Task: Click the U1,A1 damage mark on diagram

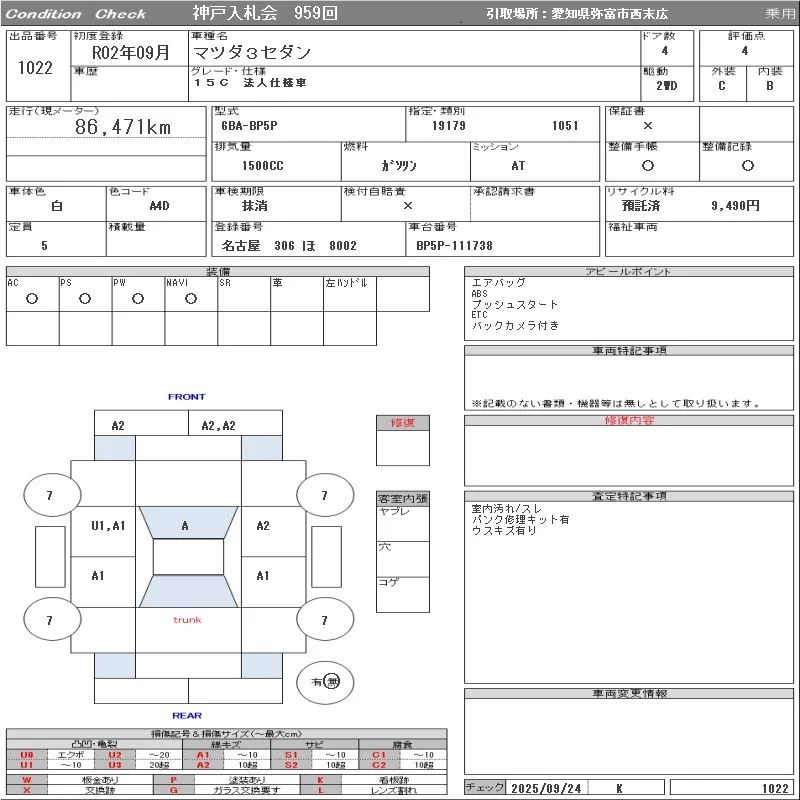Action: click(x=108, y=526)
